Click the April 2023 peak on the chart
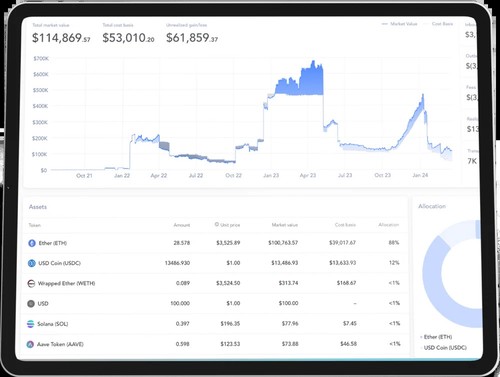Viewport: 500px width, 377px height. (313, 62)
